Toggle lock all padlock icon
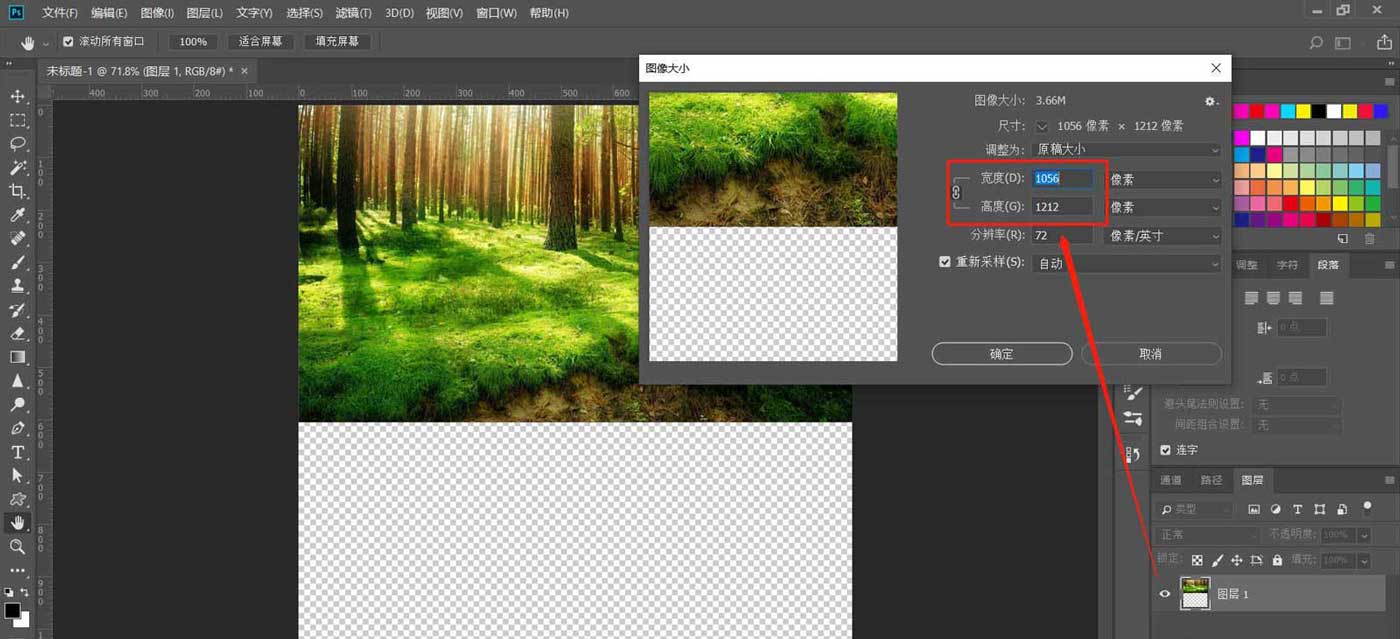 pos(1276,561)
